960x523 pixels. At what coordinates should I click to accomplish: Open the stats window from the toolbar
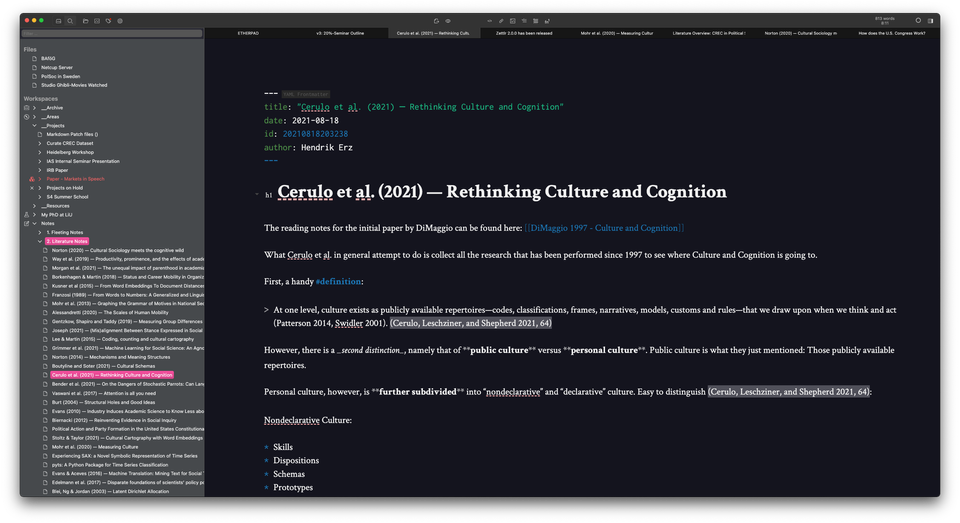pyautogui.click(x=97, y=21)
